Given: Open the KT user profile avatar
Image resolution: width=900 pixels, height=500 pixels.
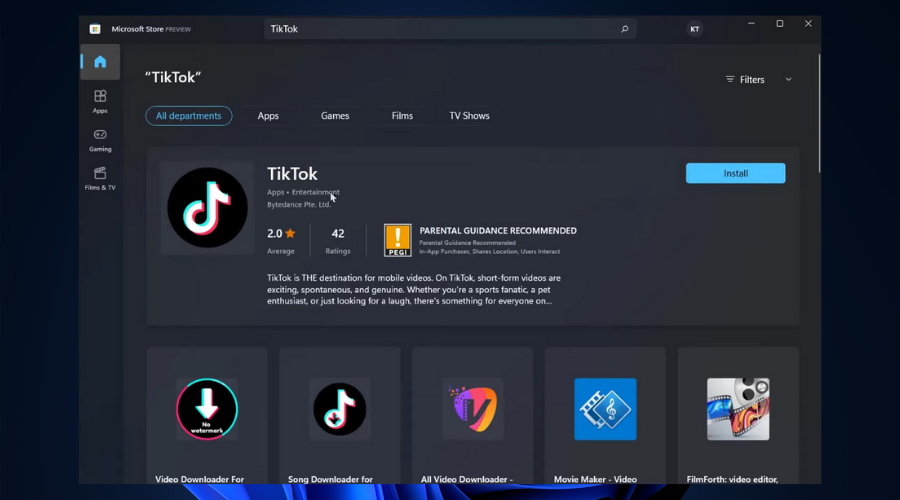Looking at the screenshot, I should point(695,29).
